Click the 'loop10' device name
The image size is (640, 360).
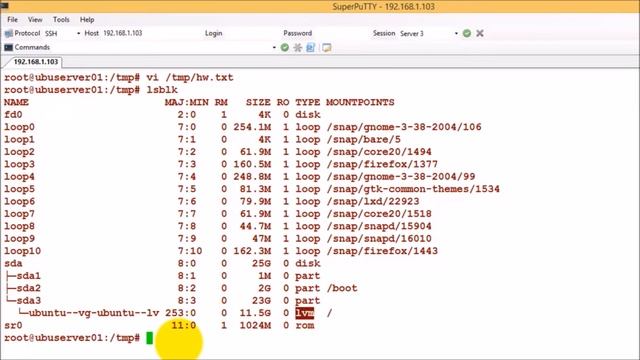tap(22, 251)
